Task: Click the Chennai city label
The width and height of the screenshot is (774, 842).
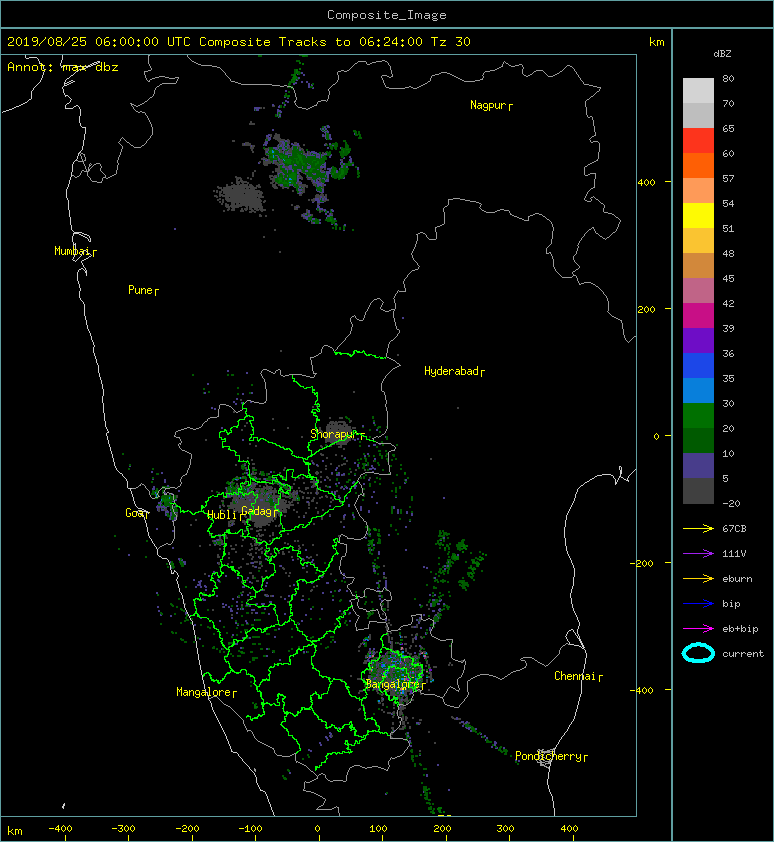Action: 575,676
